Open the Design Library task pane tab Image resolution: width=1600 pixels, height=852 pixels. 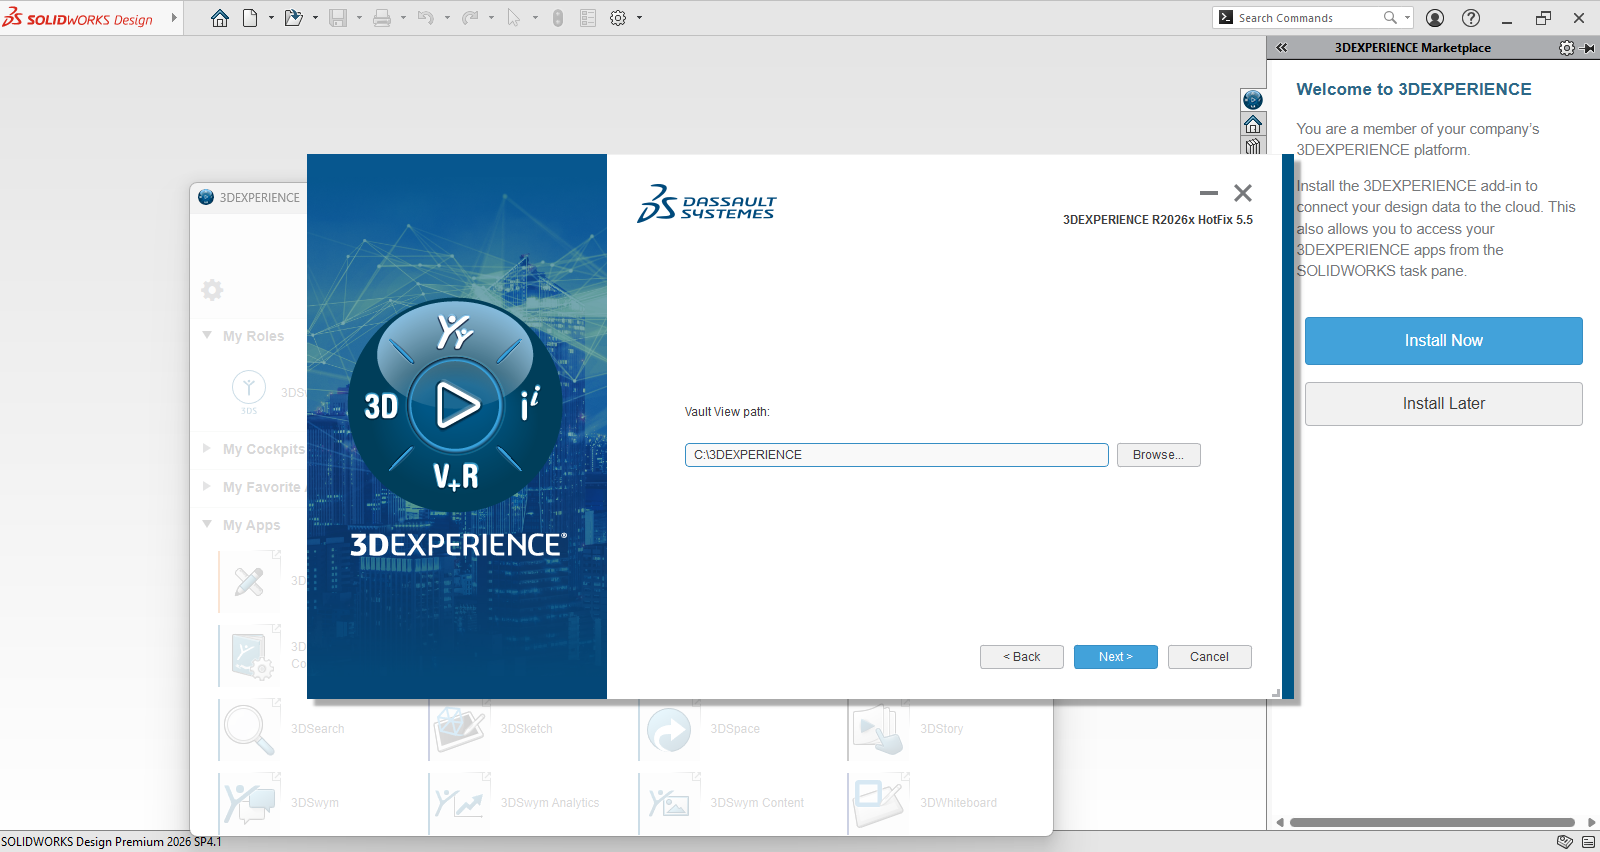tap(1253, 146)
